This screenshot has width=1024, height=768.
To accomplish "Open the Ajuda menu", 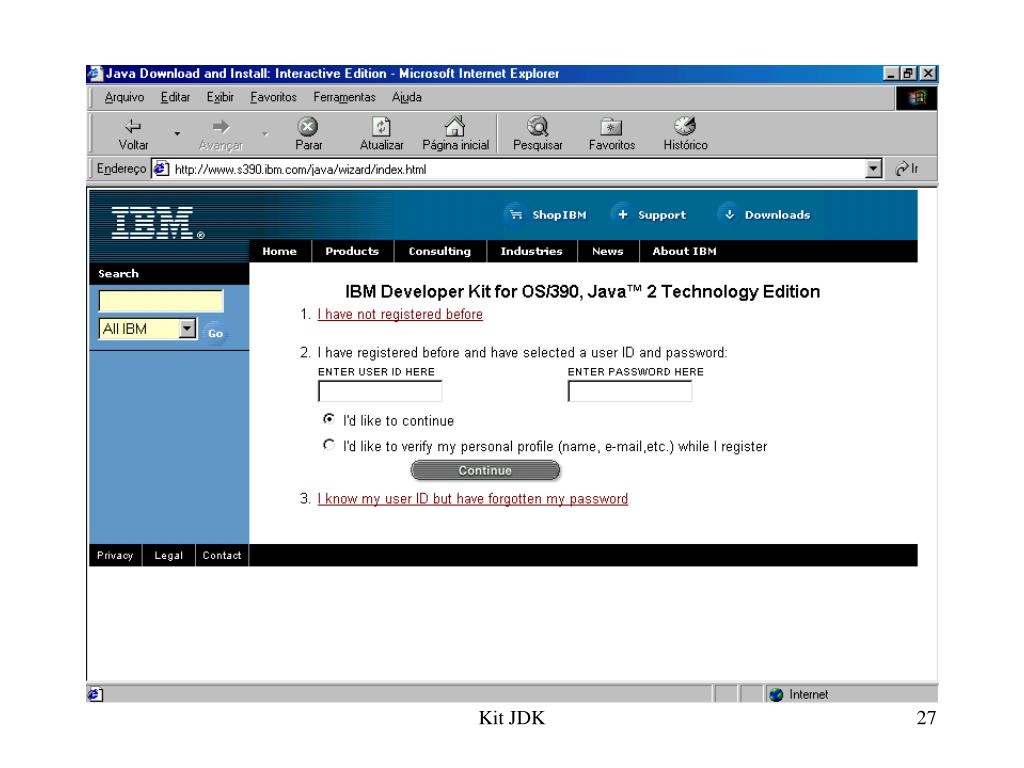I will 406,97.
